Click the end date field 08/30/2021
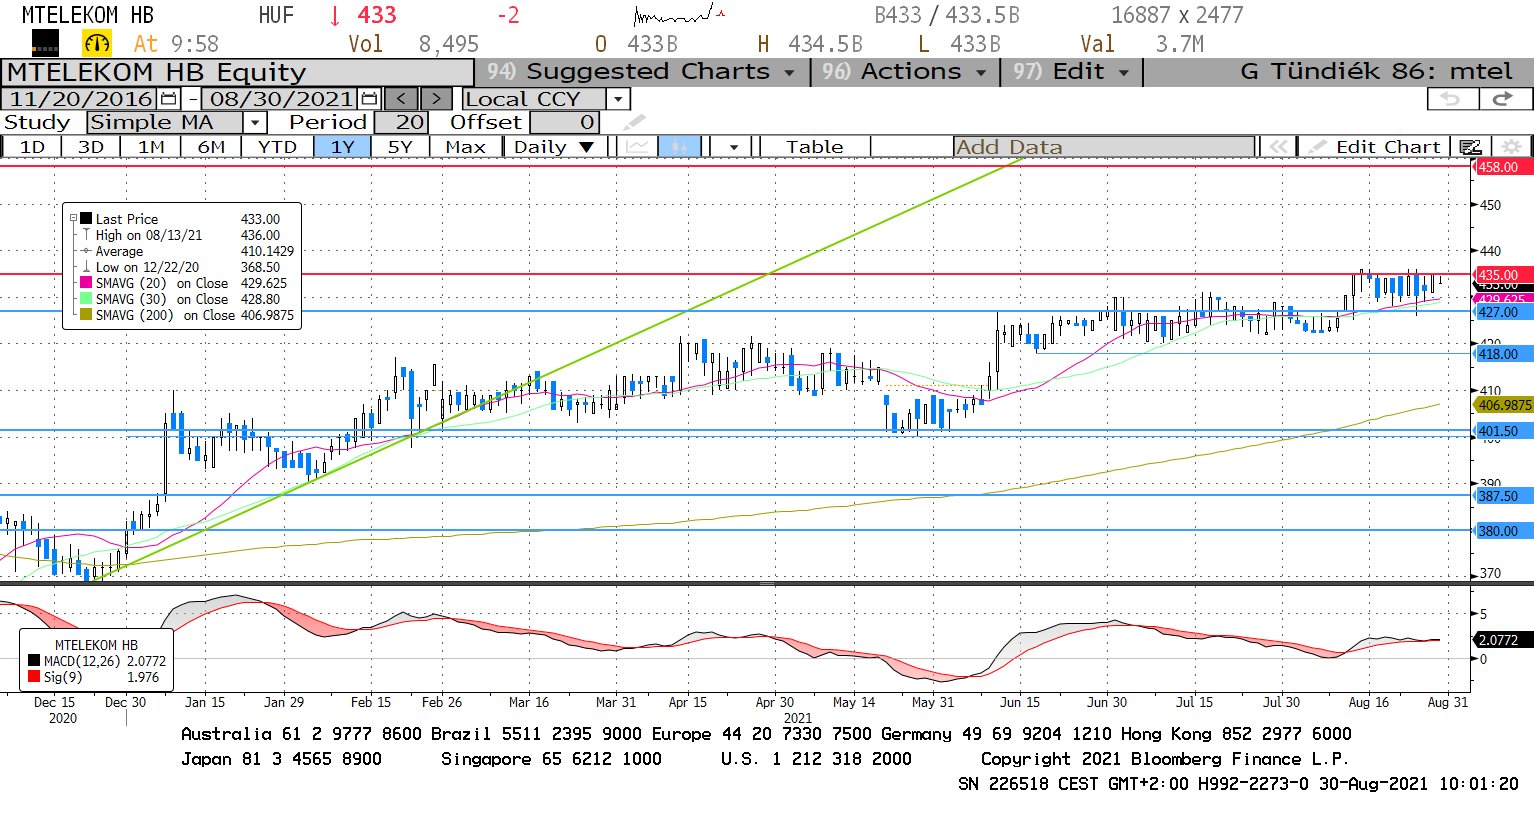Viewport: 1534px width, 813px height. click(281, 99)
